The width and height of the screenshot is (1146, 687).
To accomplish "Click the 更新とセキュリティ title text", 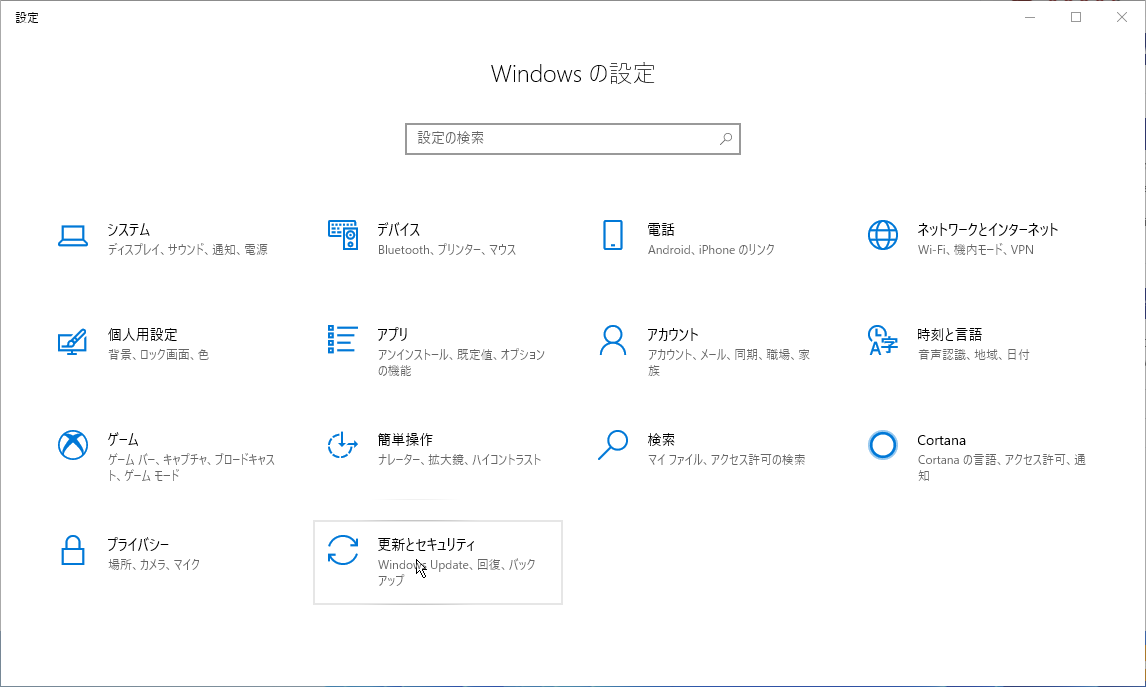I will (x=426, y=544).
